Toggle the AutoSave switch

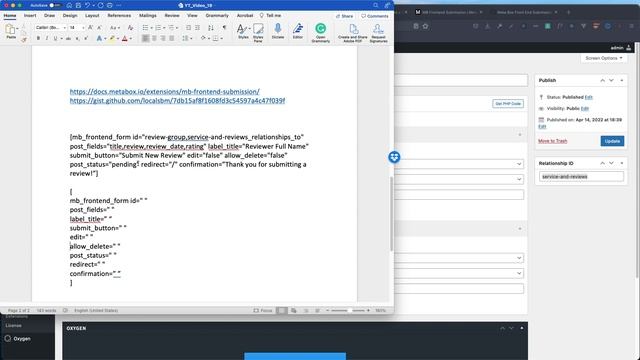[x=55, y=5]
